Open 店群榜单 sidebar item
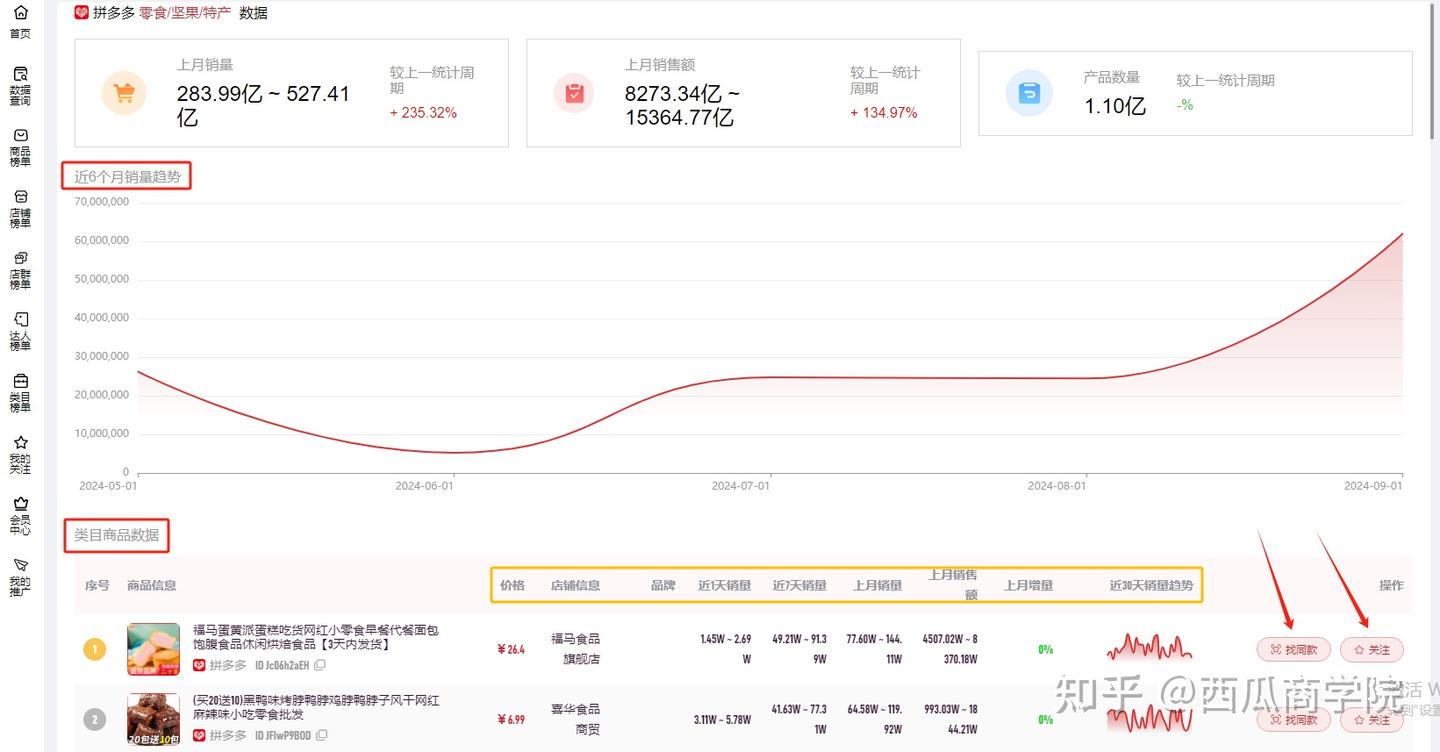 tap(20, 270)
